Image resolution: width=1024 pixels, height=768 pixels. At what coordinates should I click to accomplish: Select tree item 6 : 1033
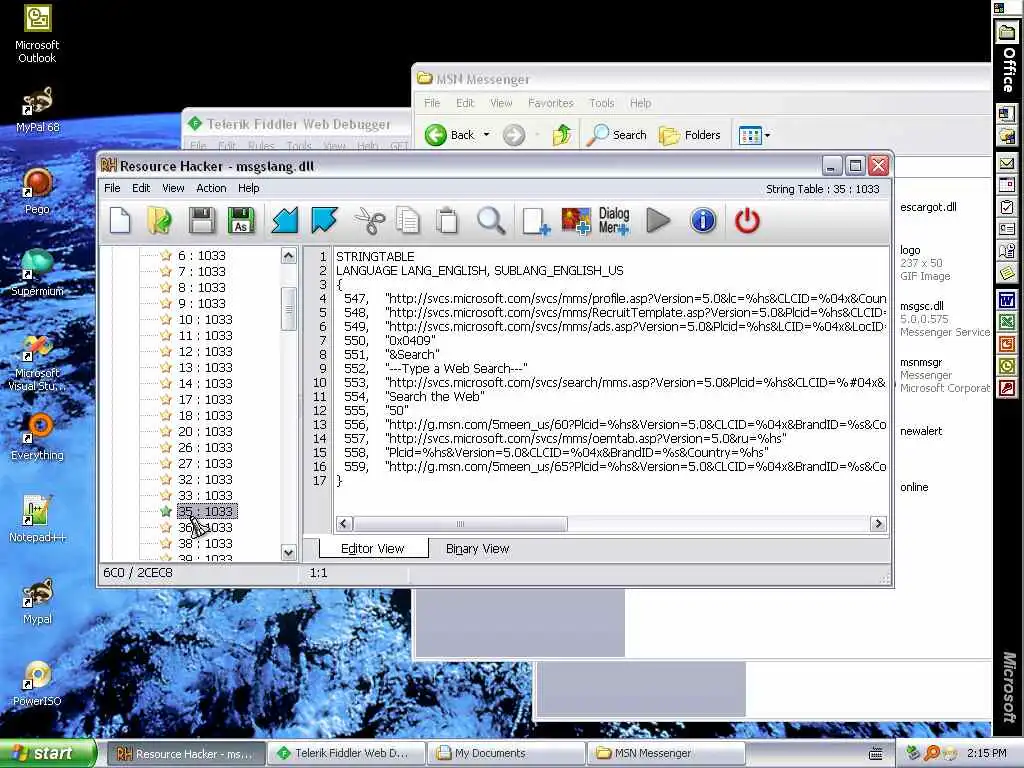pyautogui.click(x=202, y=255)
